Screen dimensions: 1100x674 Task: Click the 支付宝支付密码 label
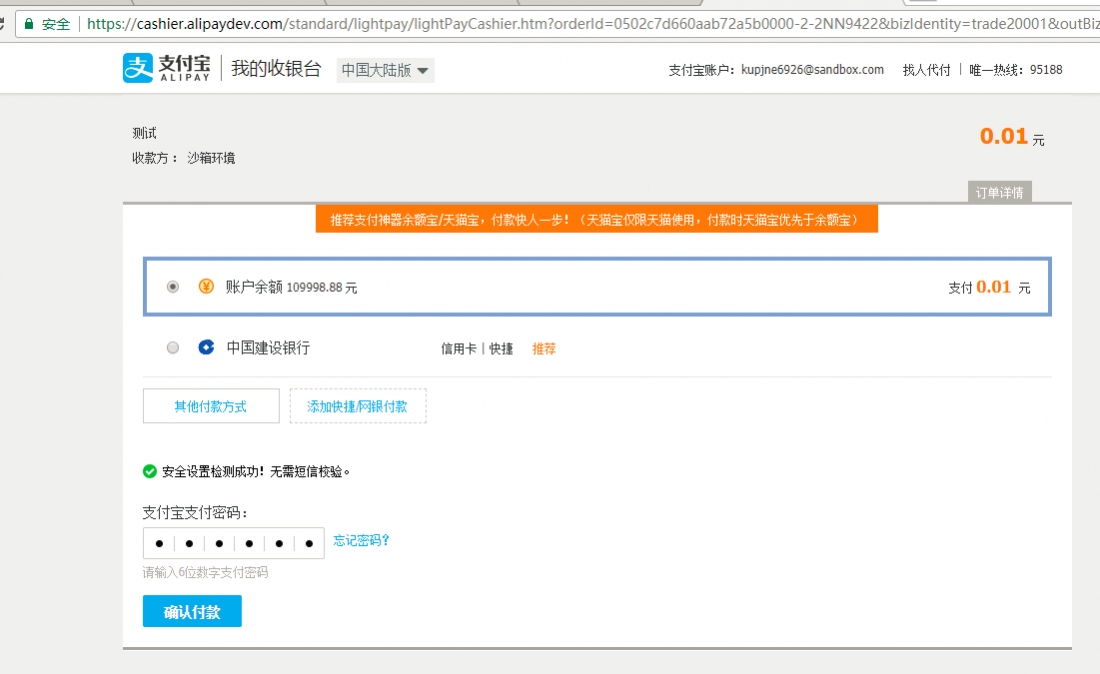(195, 513)
